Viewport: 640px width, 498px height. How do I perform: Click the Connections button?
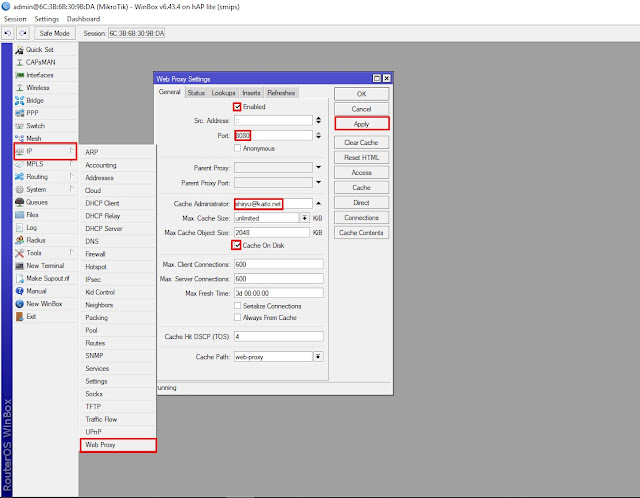pyautogui.click(x=362, y=218)
